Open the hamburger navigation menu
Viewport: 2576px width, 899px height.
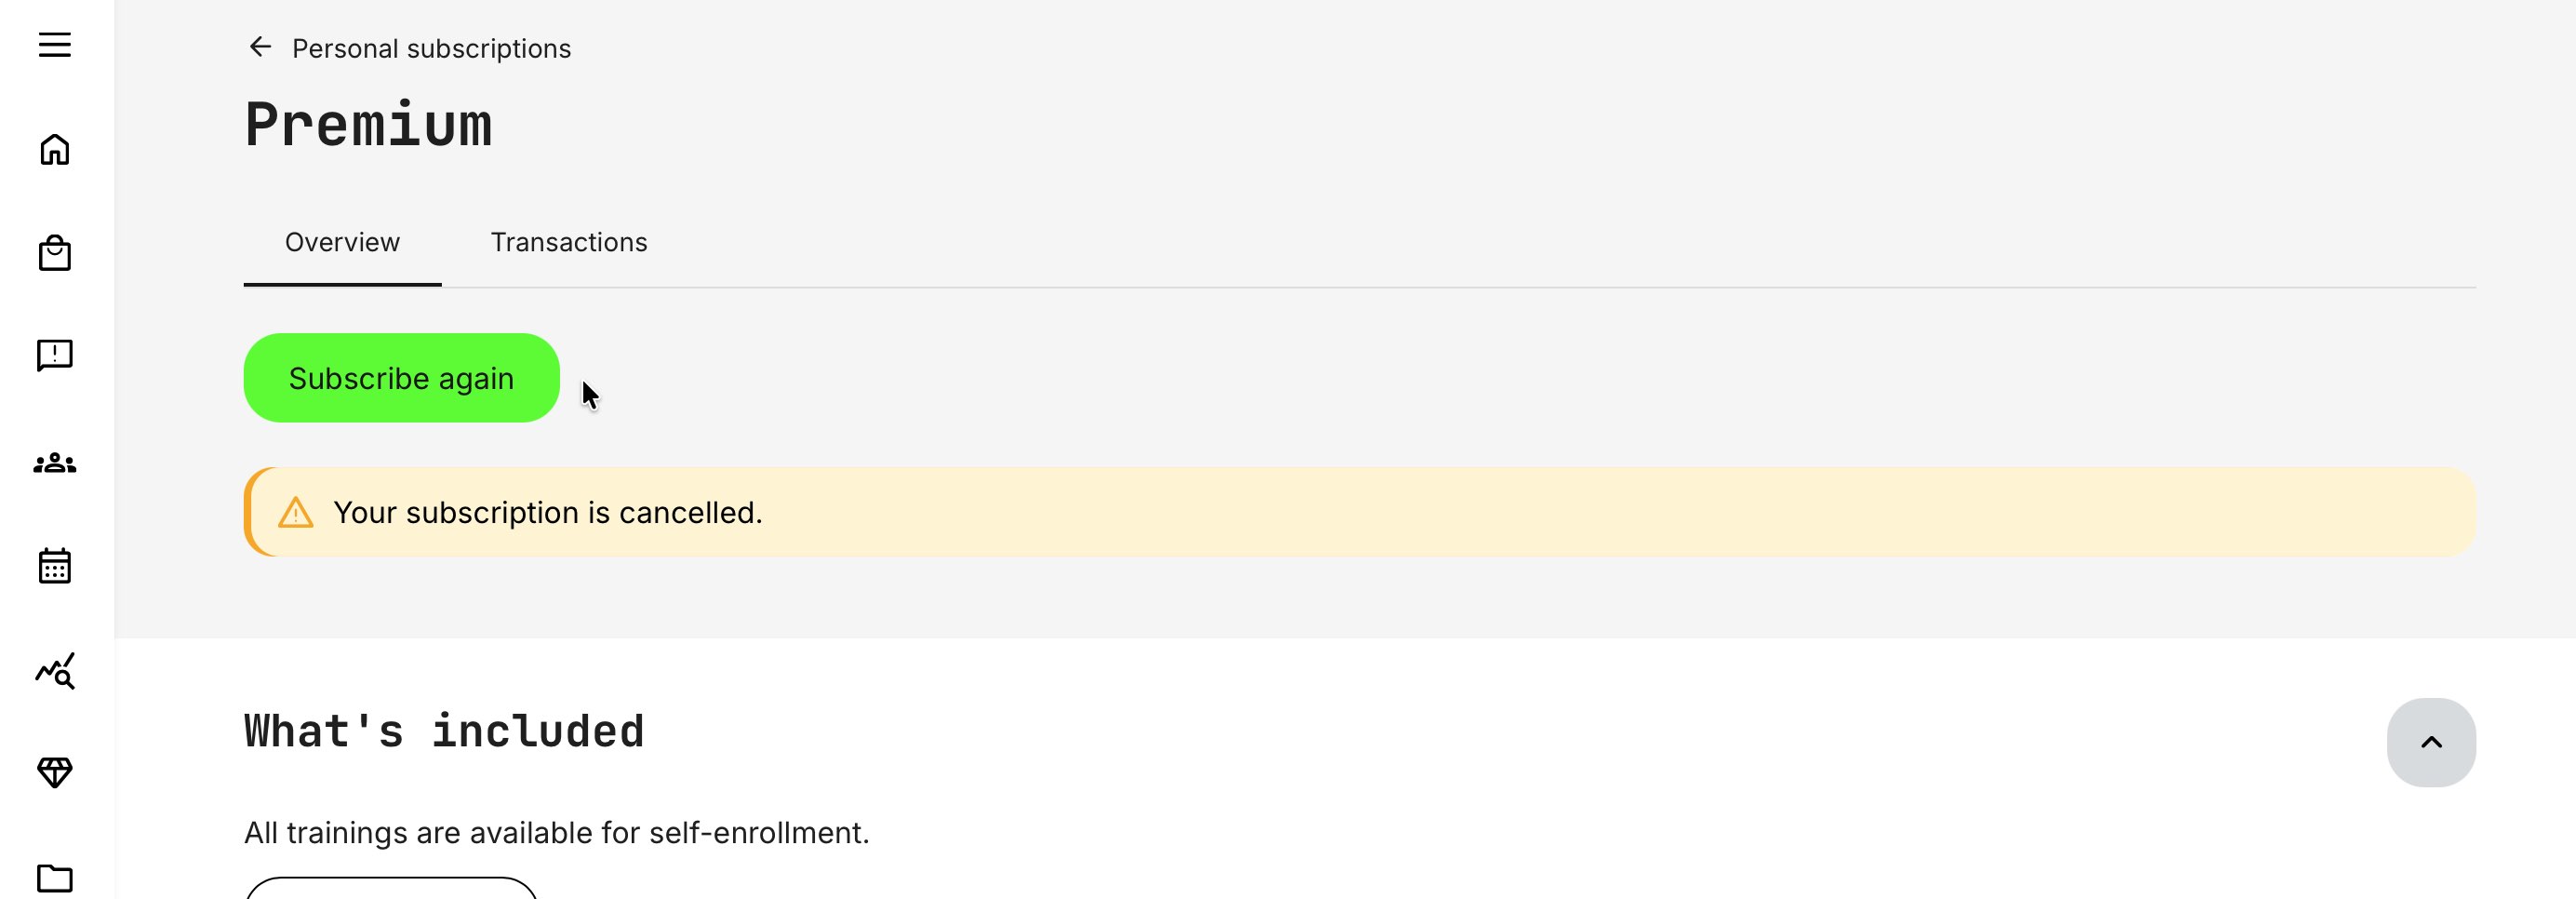pyautogui.click(x=55, y=44)
